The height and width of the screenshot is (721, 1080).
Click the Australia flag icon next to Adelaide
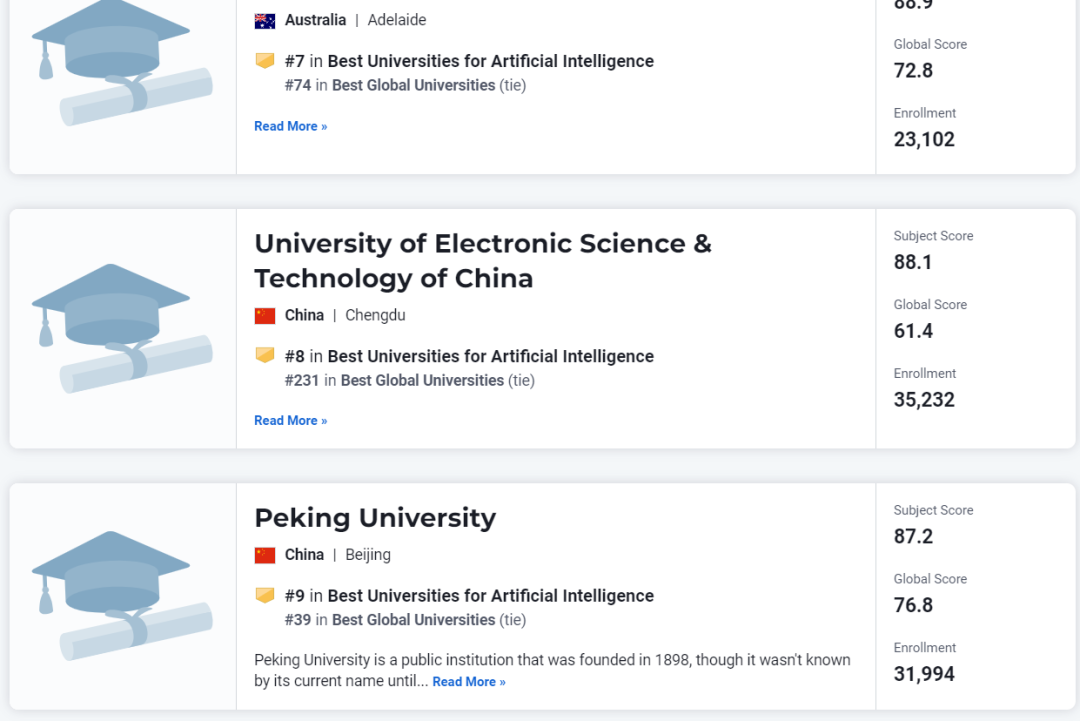click(x=265, y=20)
